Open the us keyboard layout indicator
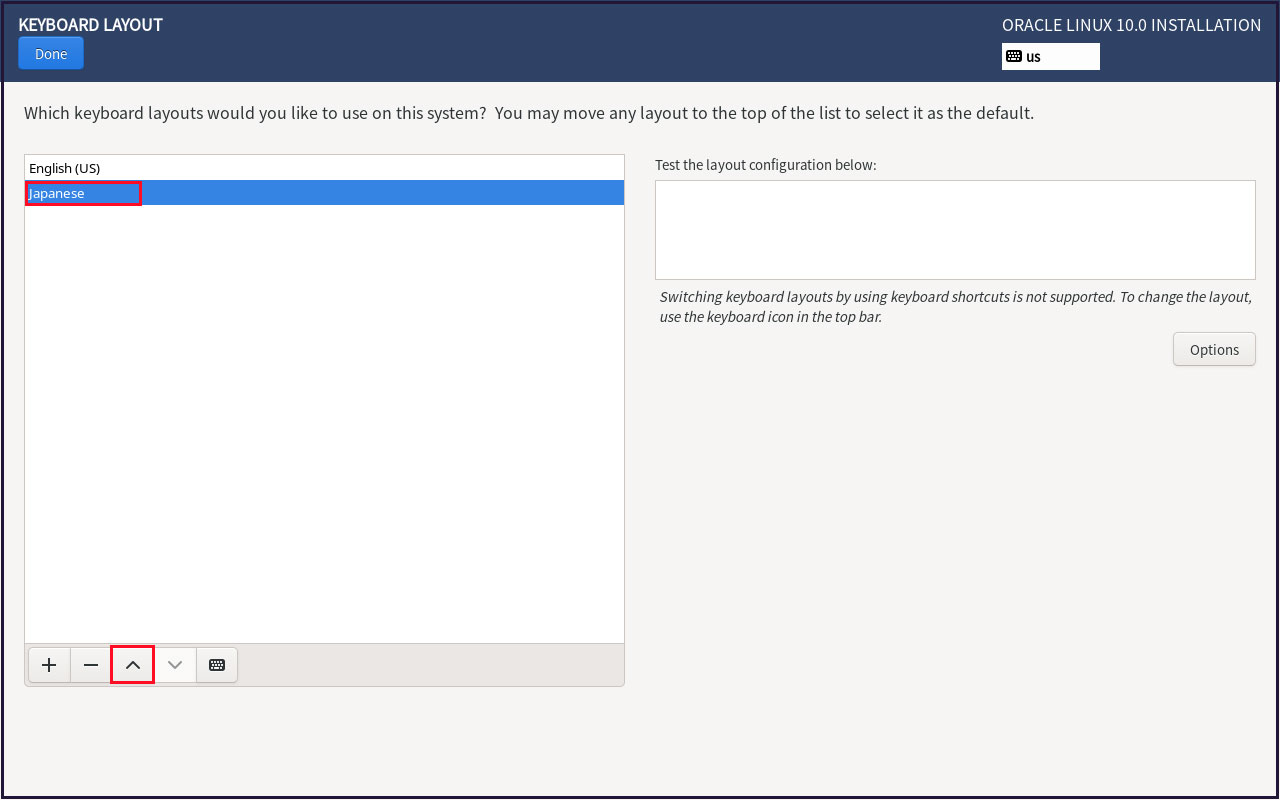1280x800 pixels. click(1051, 57)
